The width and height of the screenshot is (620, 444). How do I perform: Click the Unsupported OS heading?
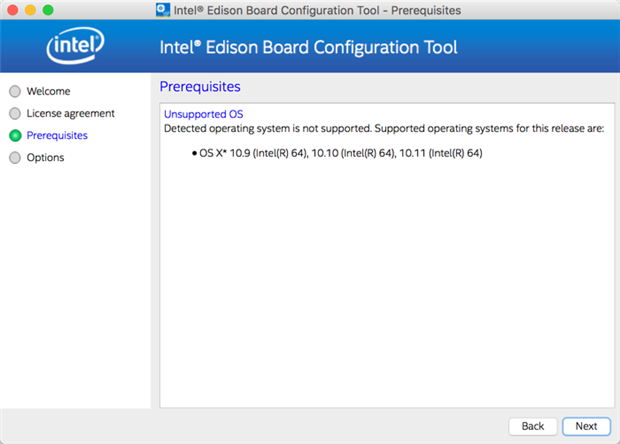(x=203, y=114)
